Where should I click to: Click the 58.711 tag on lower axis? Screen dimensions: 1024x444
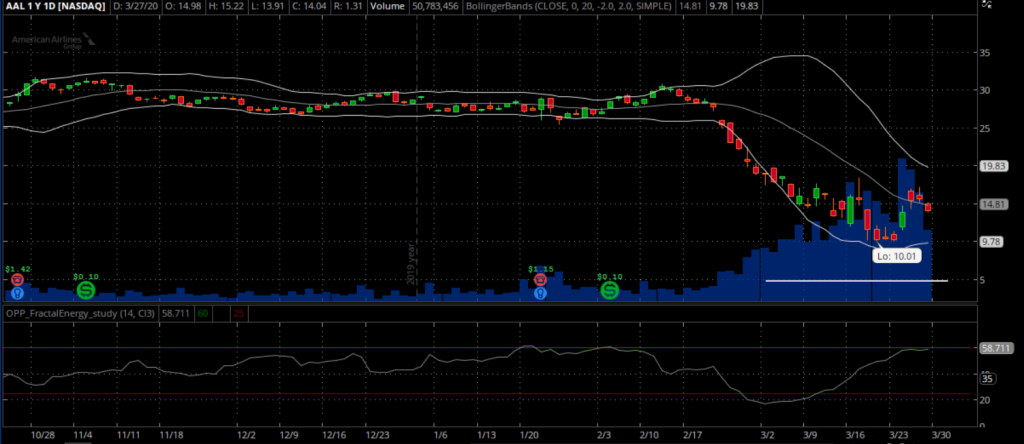997,349
